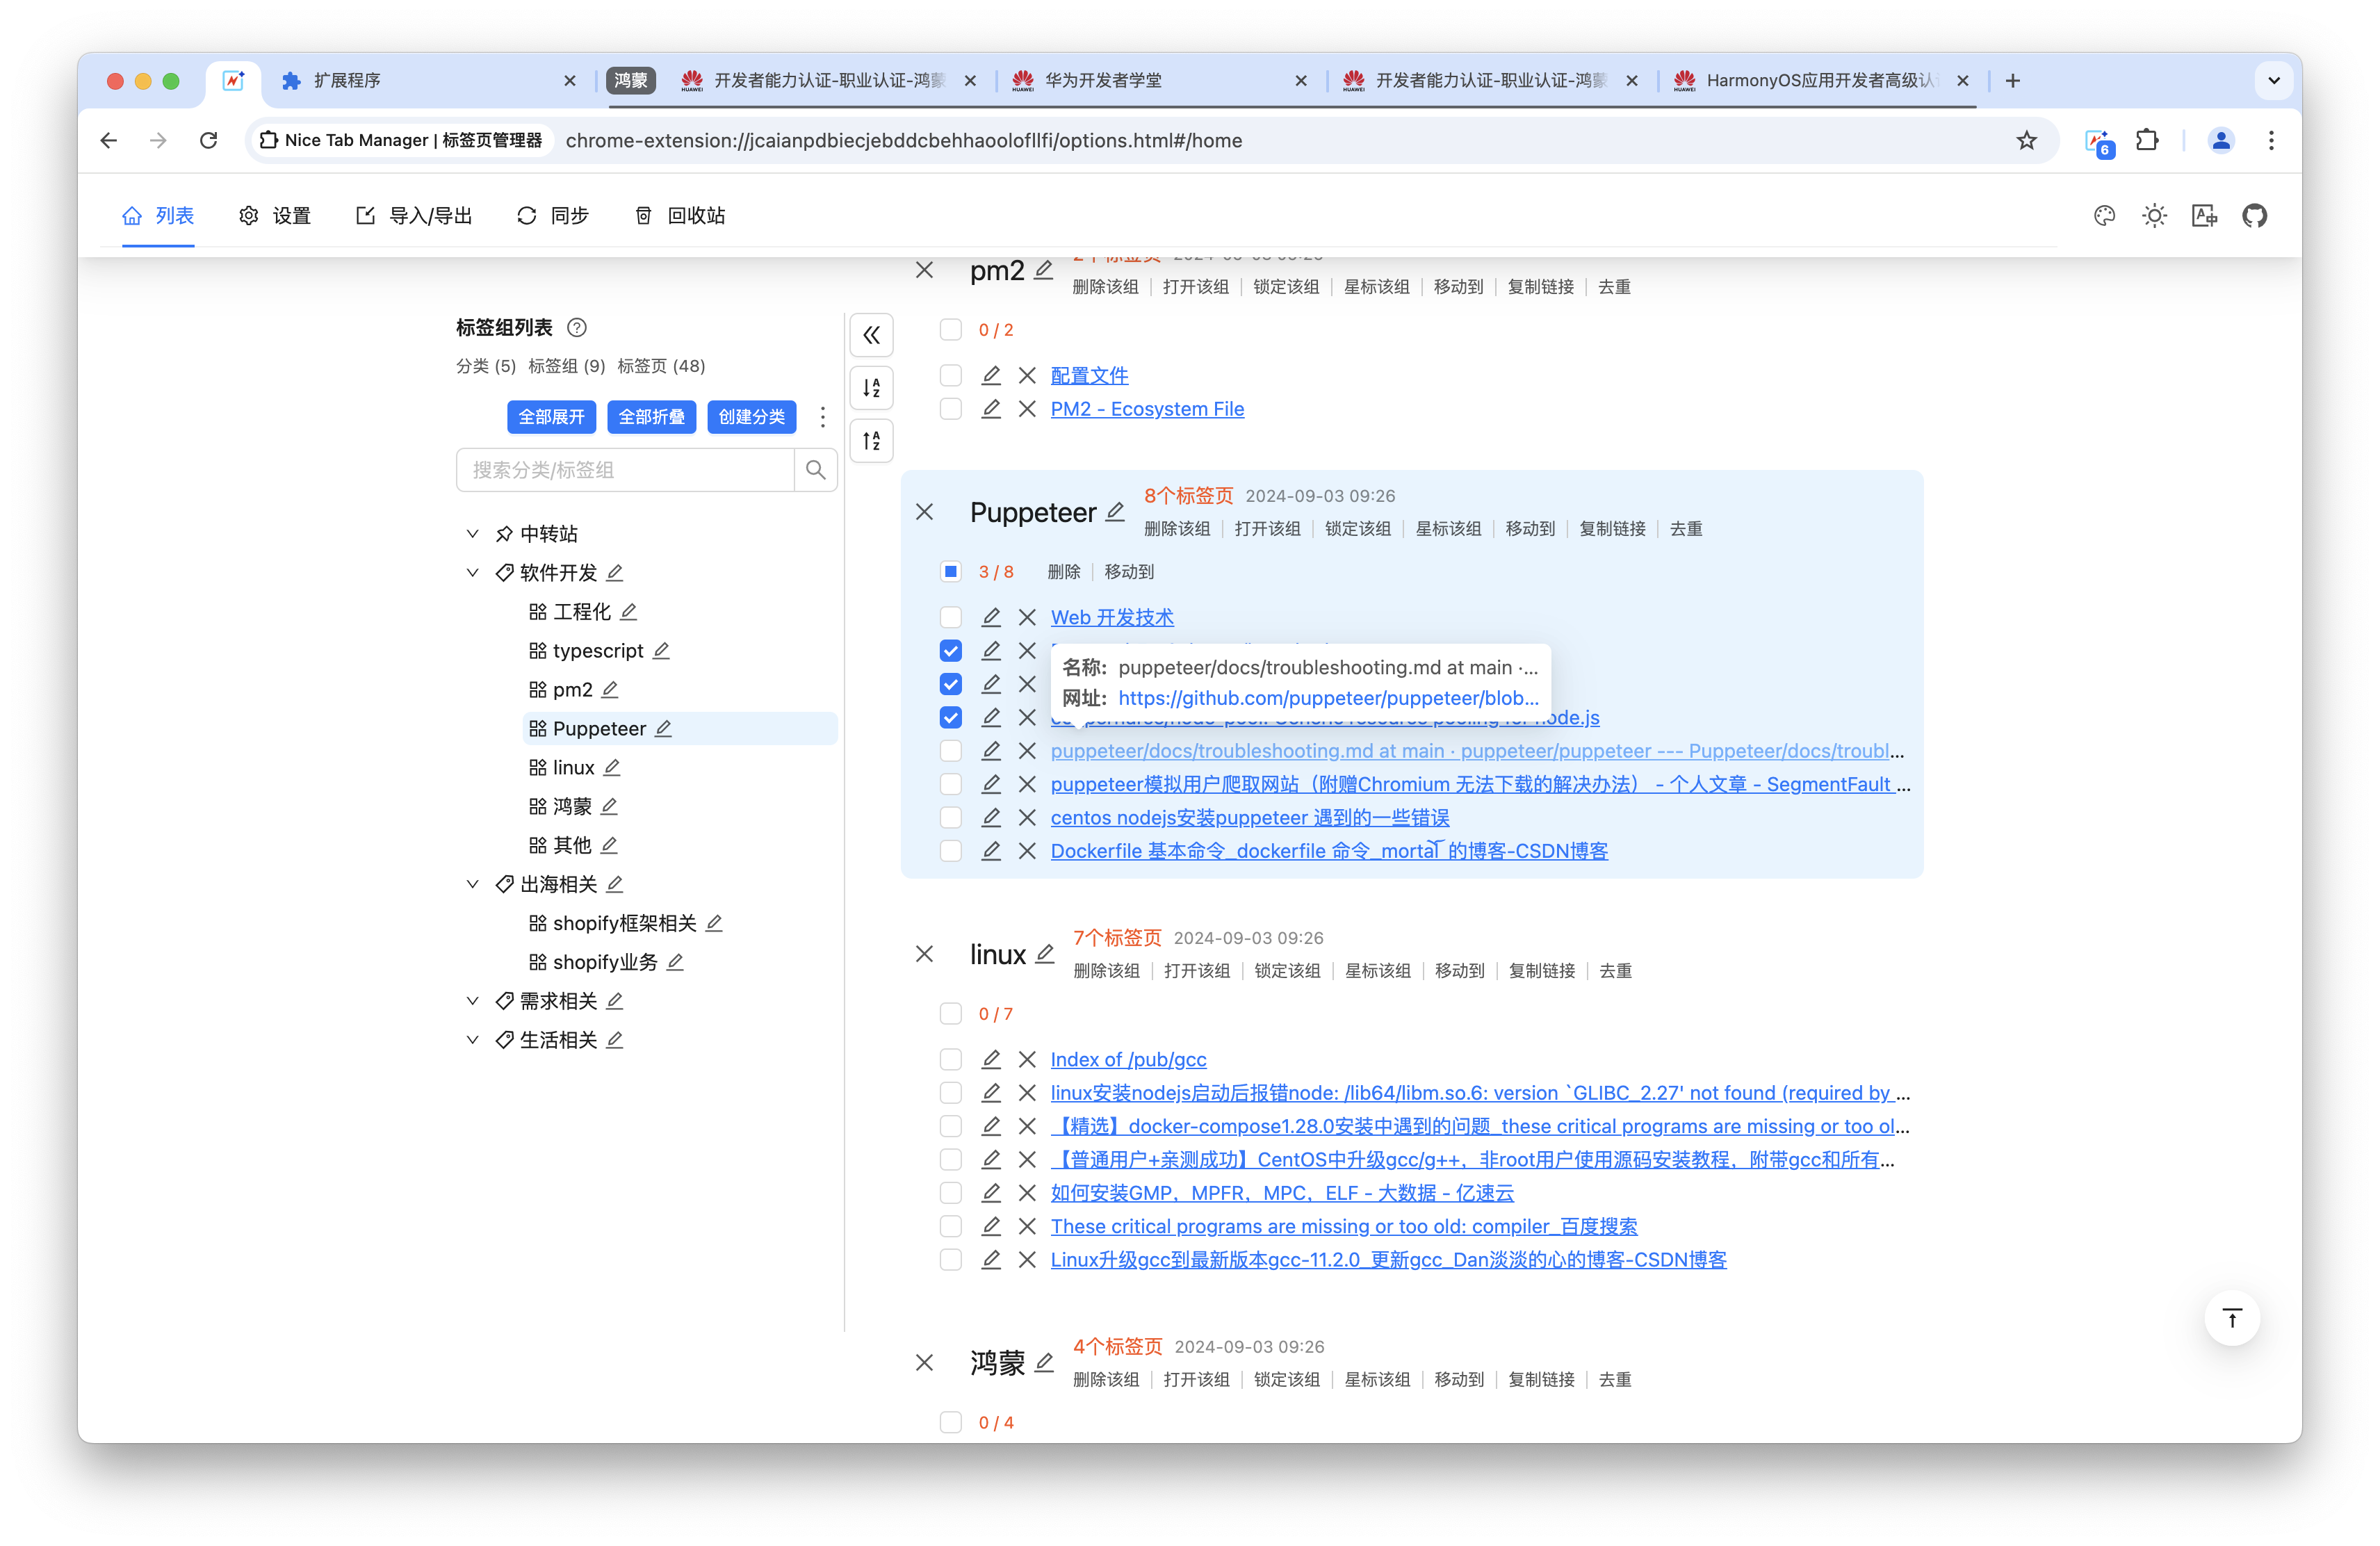Click the search magnifier icon
2380x1546 pixels.
tap(815, 470)
